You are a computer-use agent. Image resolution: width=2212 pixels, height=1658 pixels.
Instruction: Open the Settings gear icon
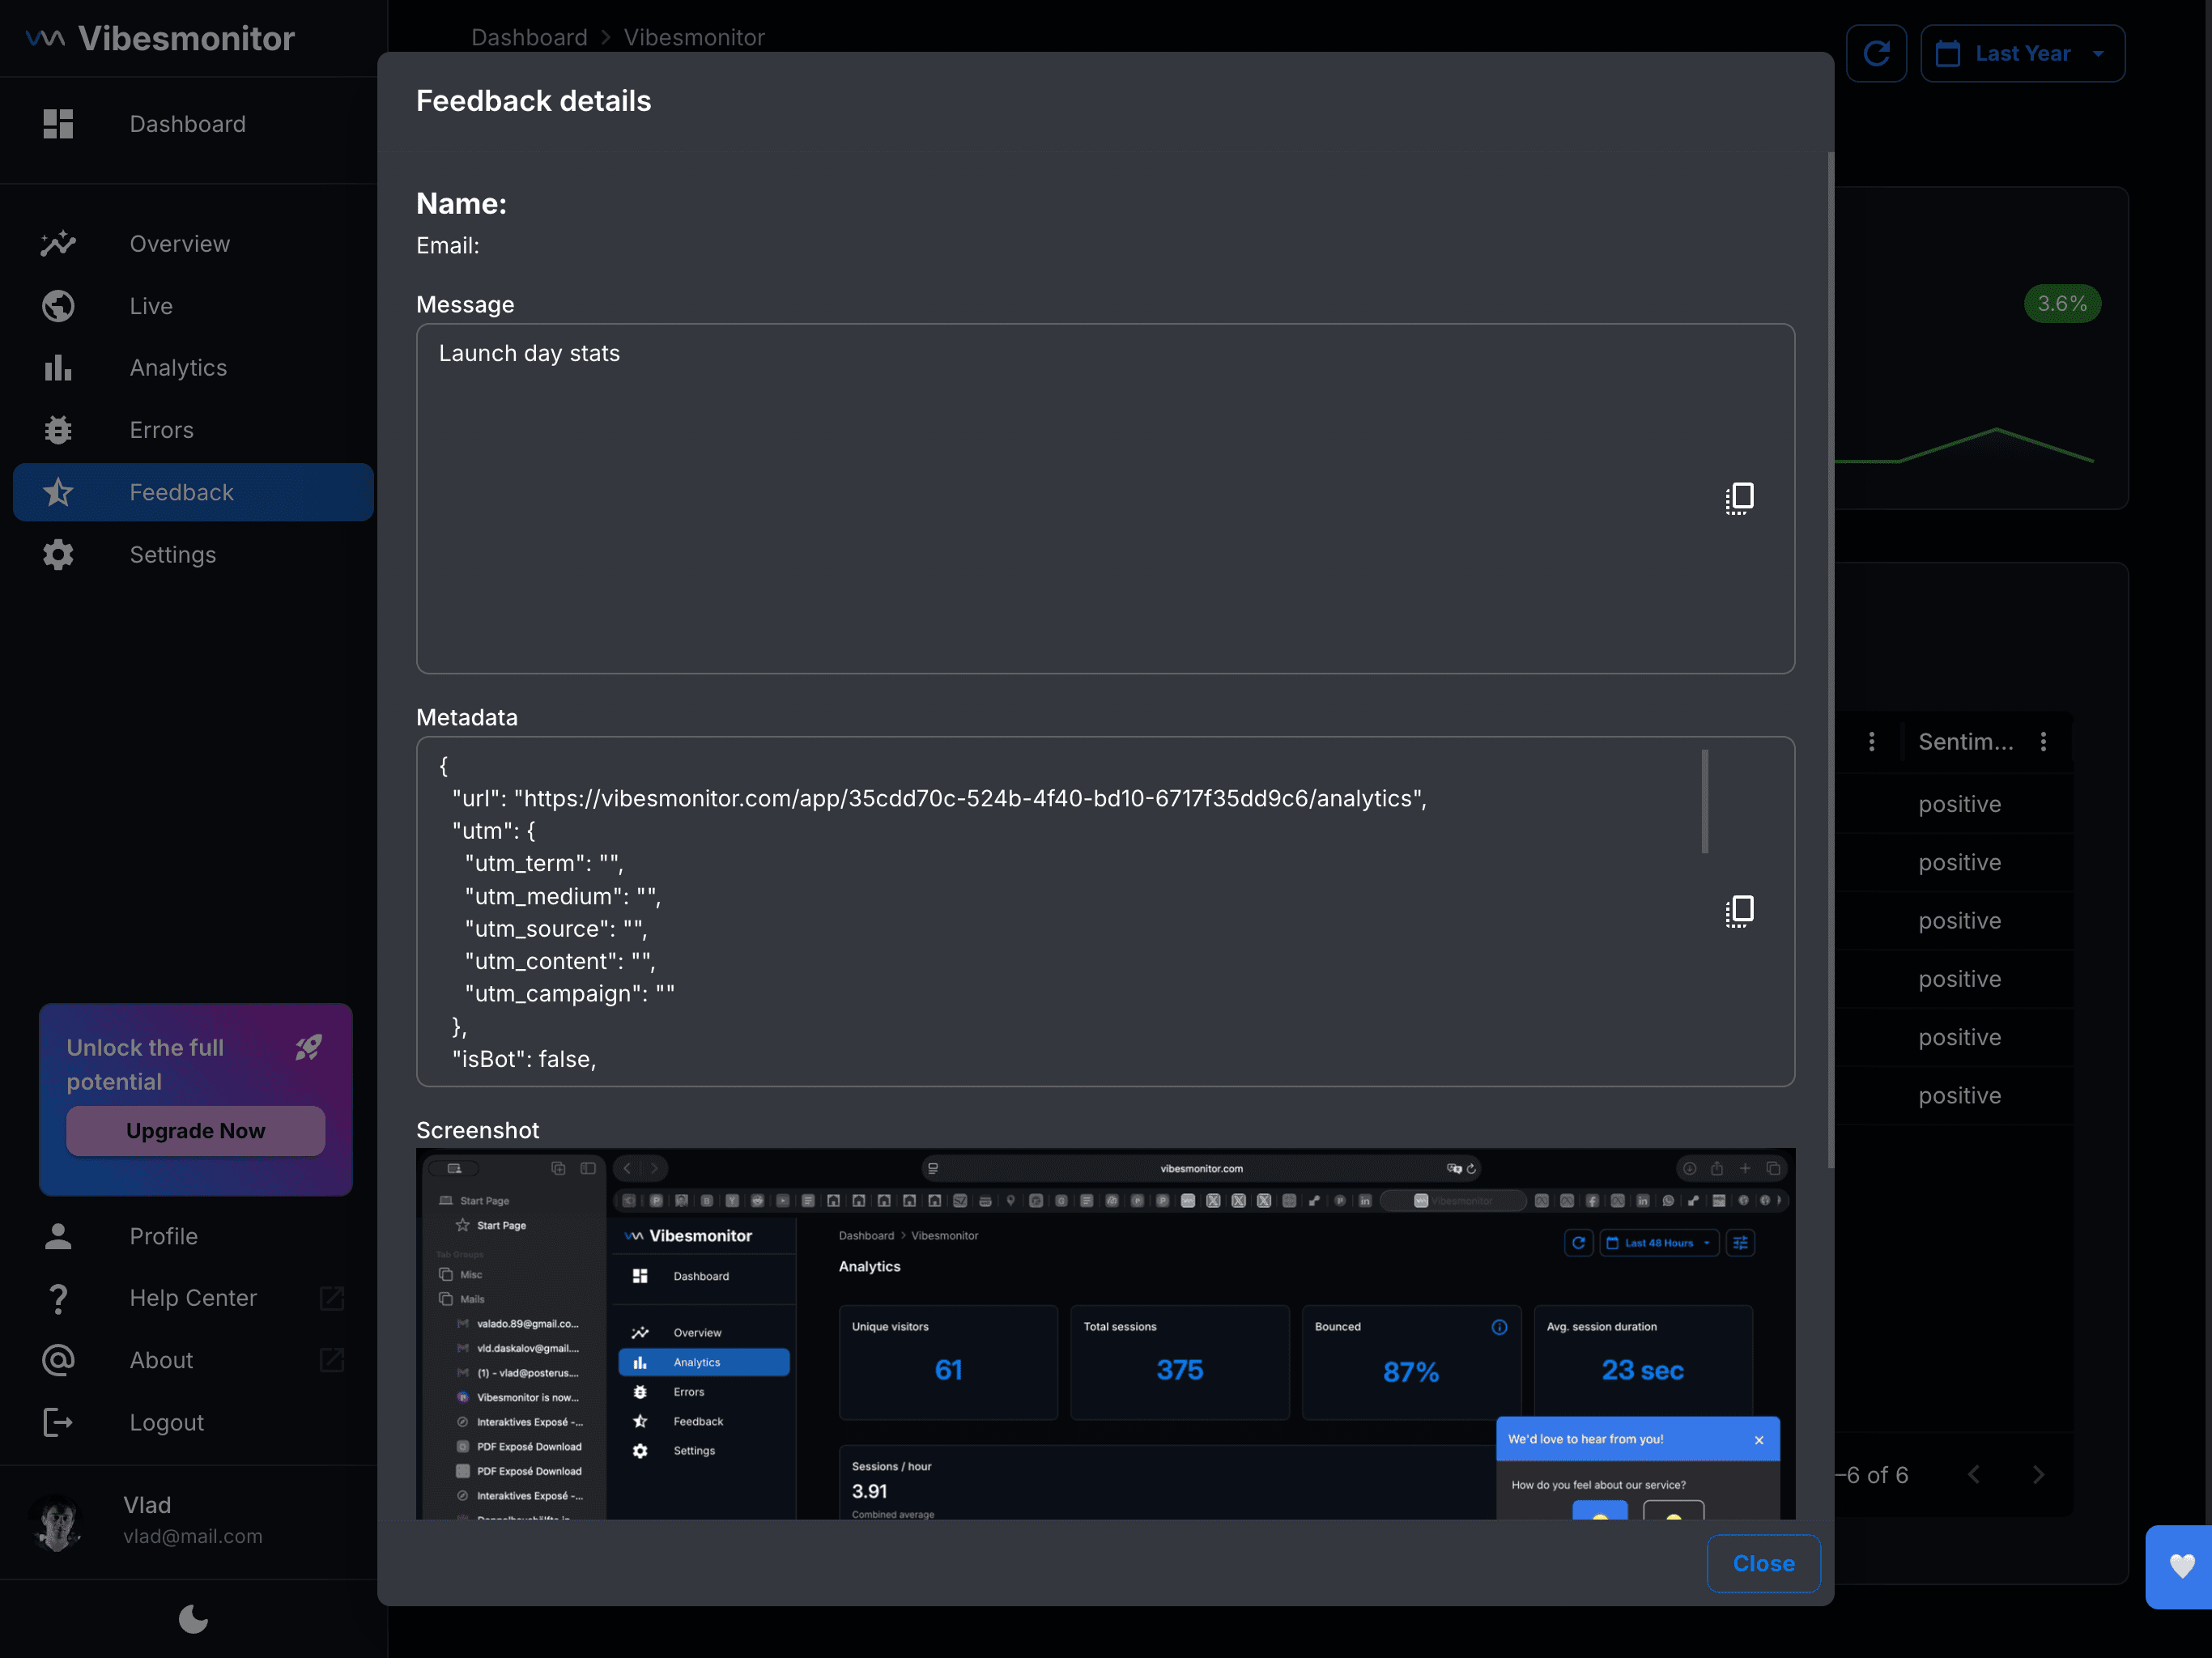coord(58,555)
